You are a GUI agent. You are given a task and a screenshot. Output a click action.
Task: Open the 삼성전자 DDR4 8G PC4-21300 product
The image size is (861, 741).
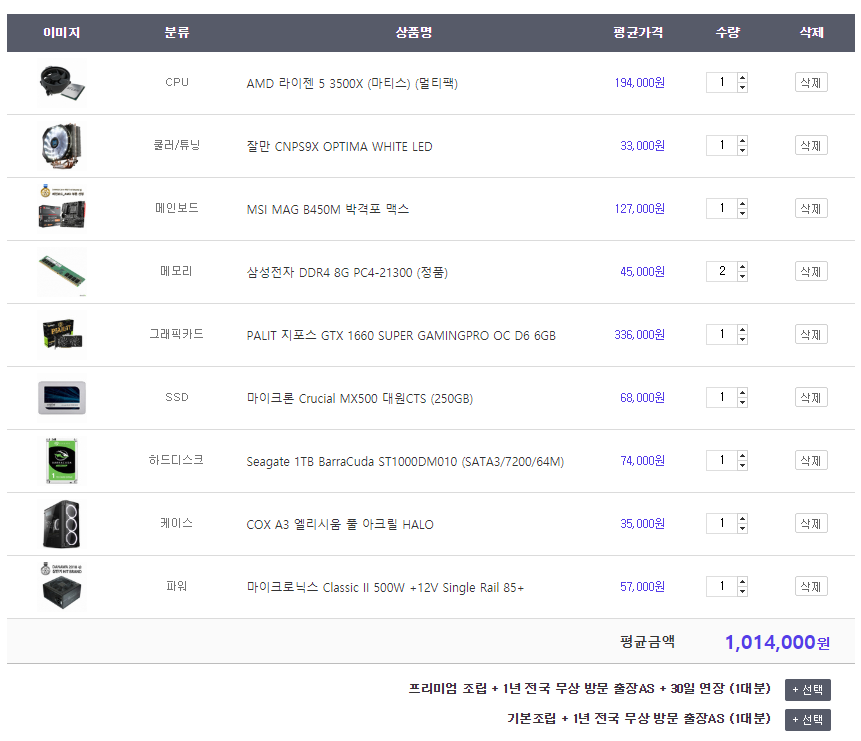click(347, 272)
